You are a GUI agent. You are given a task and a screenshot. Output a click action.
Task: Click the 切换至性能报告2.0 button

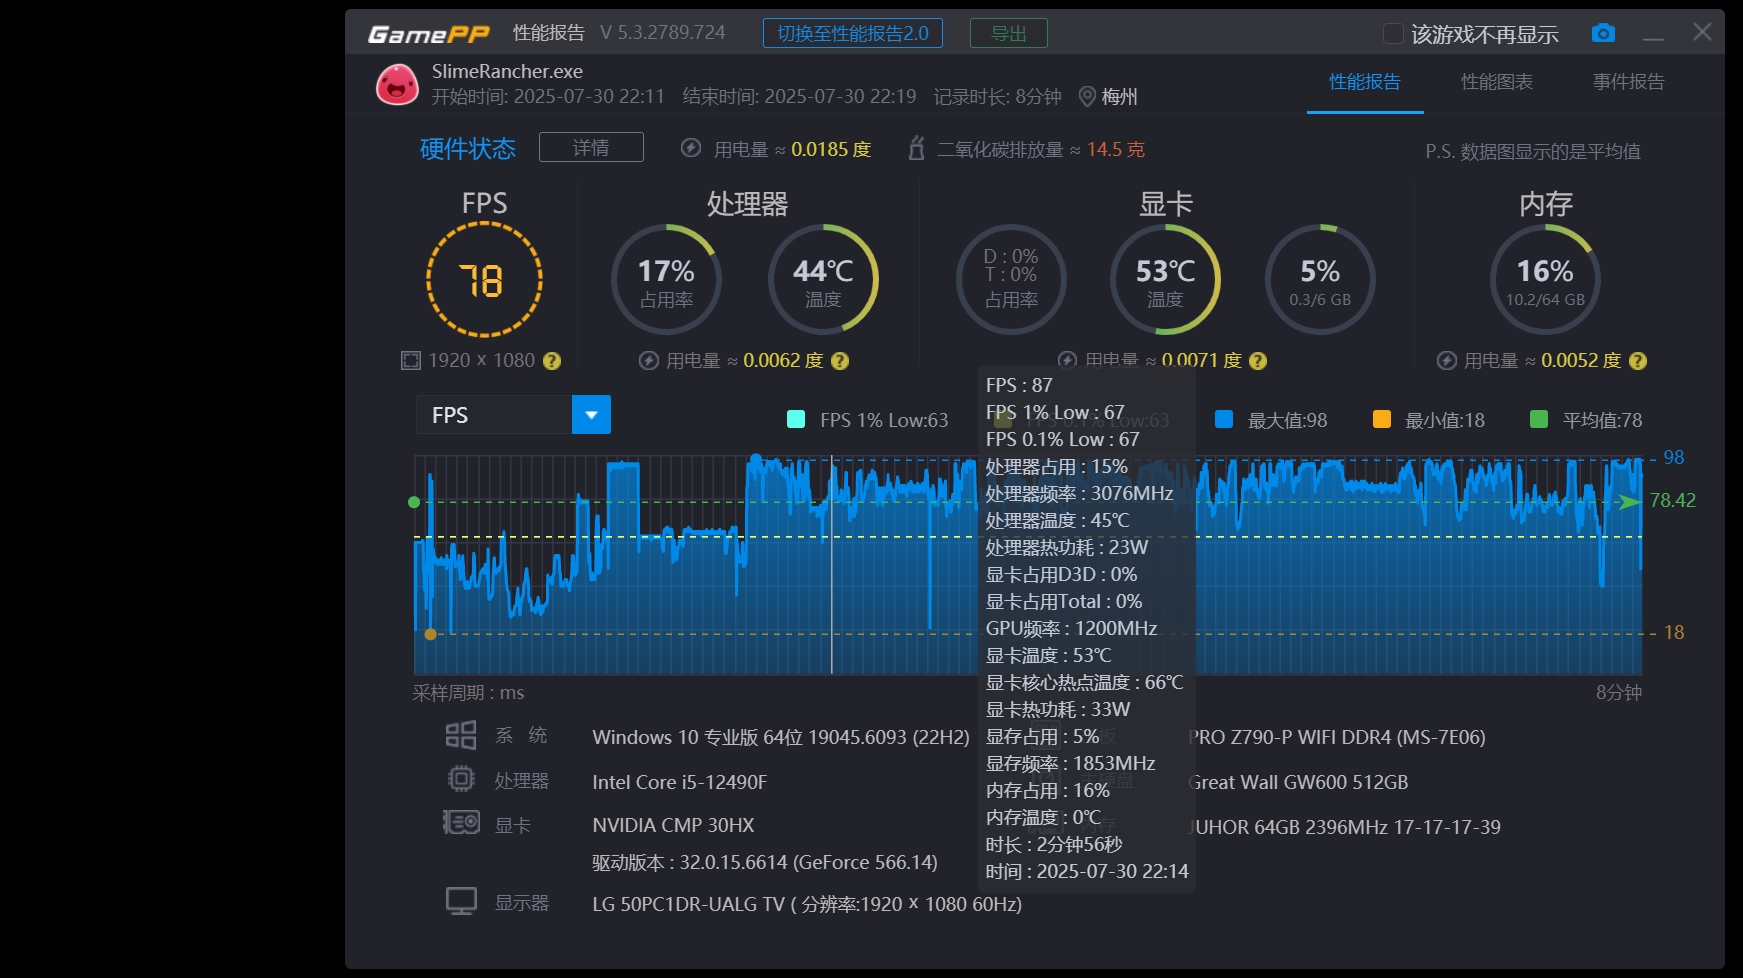click(853, 33)
